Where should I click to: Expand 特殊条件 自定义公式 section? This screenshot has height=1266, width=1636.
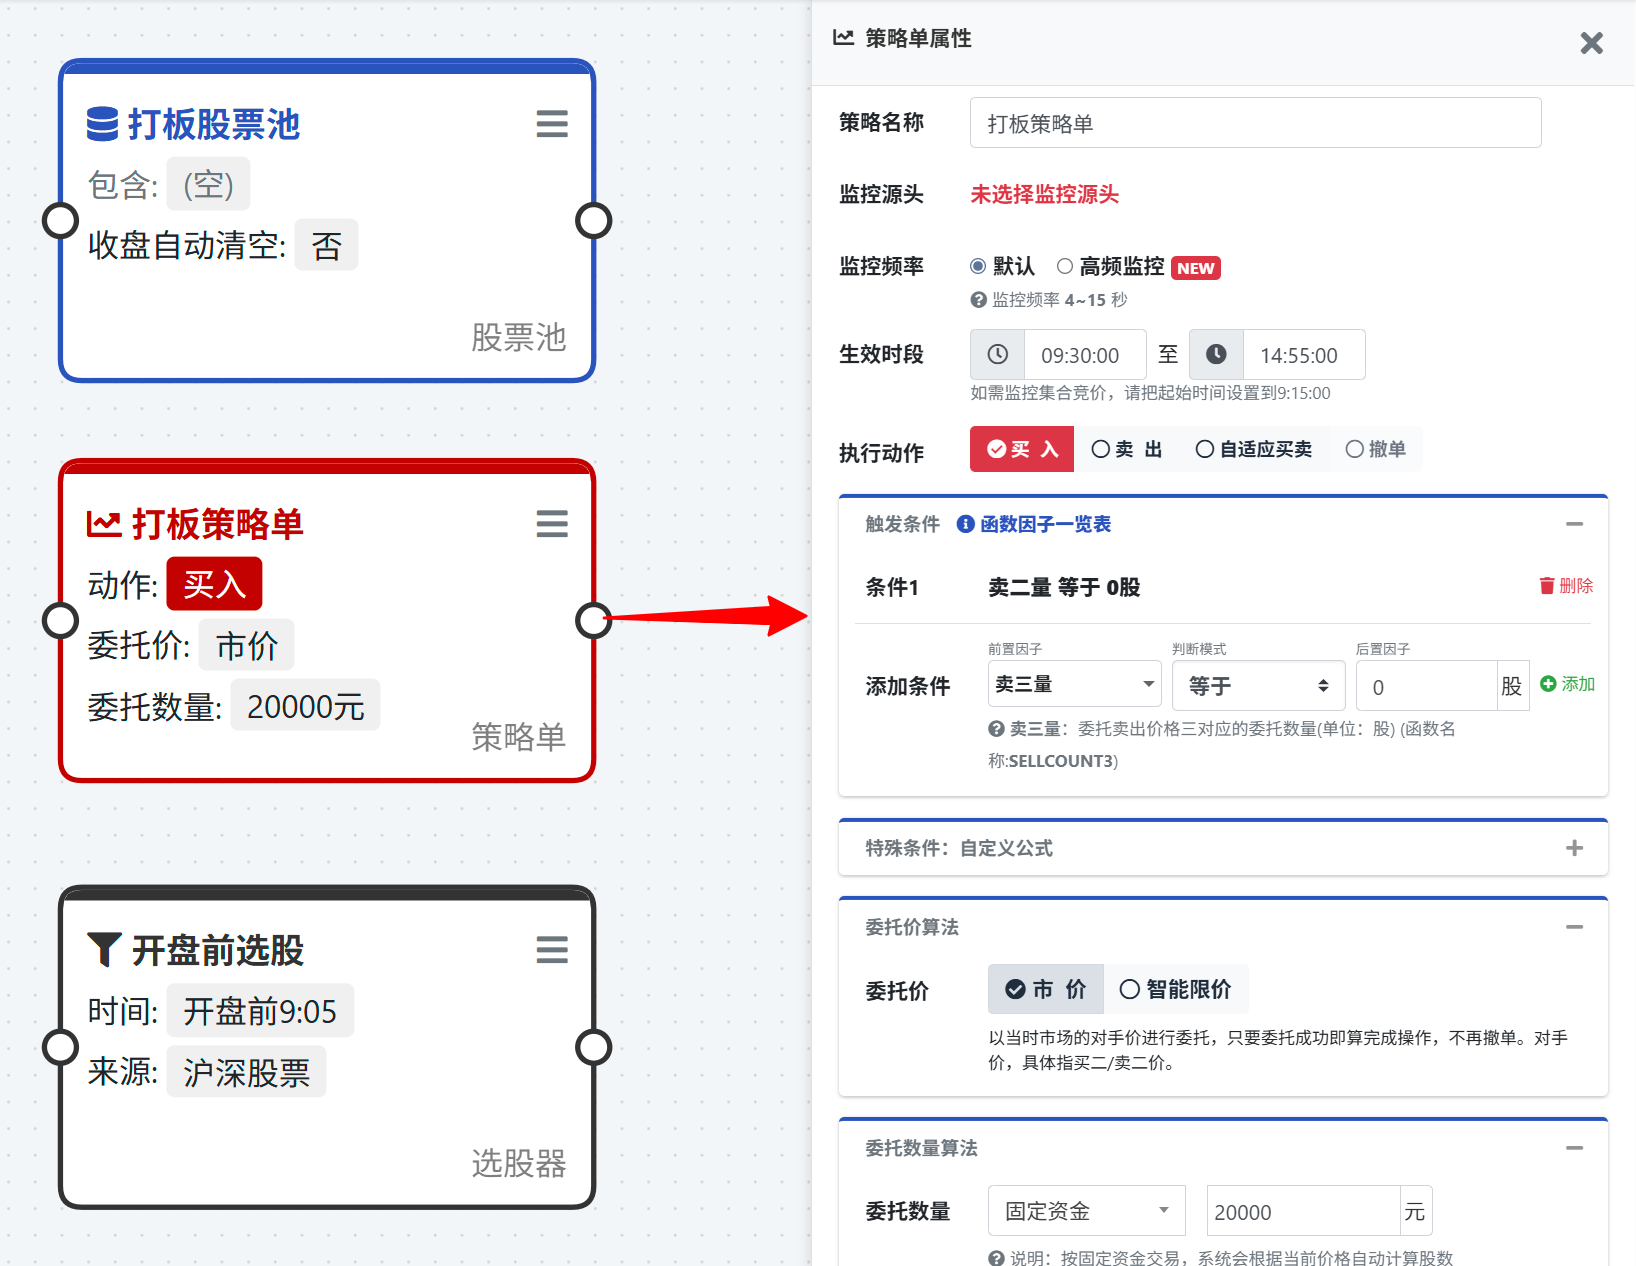1574,848
